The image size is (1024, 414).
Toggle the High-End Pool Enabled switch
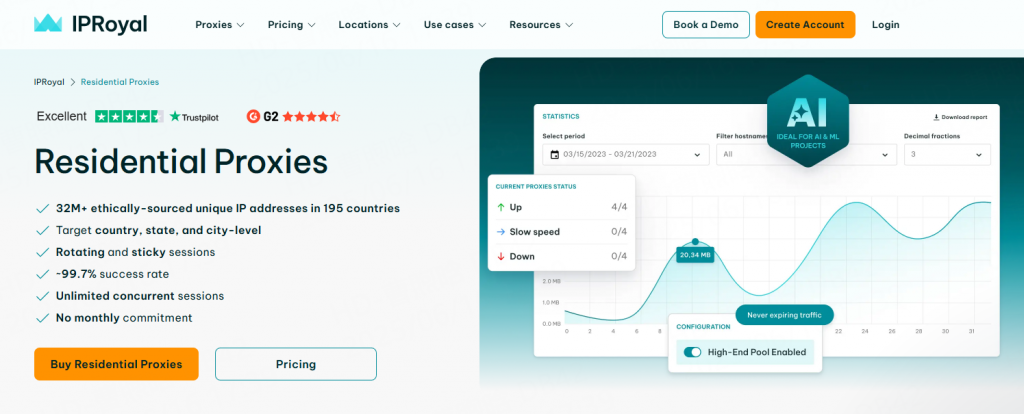[692, 352]
